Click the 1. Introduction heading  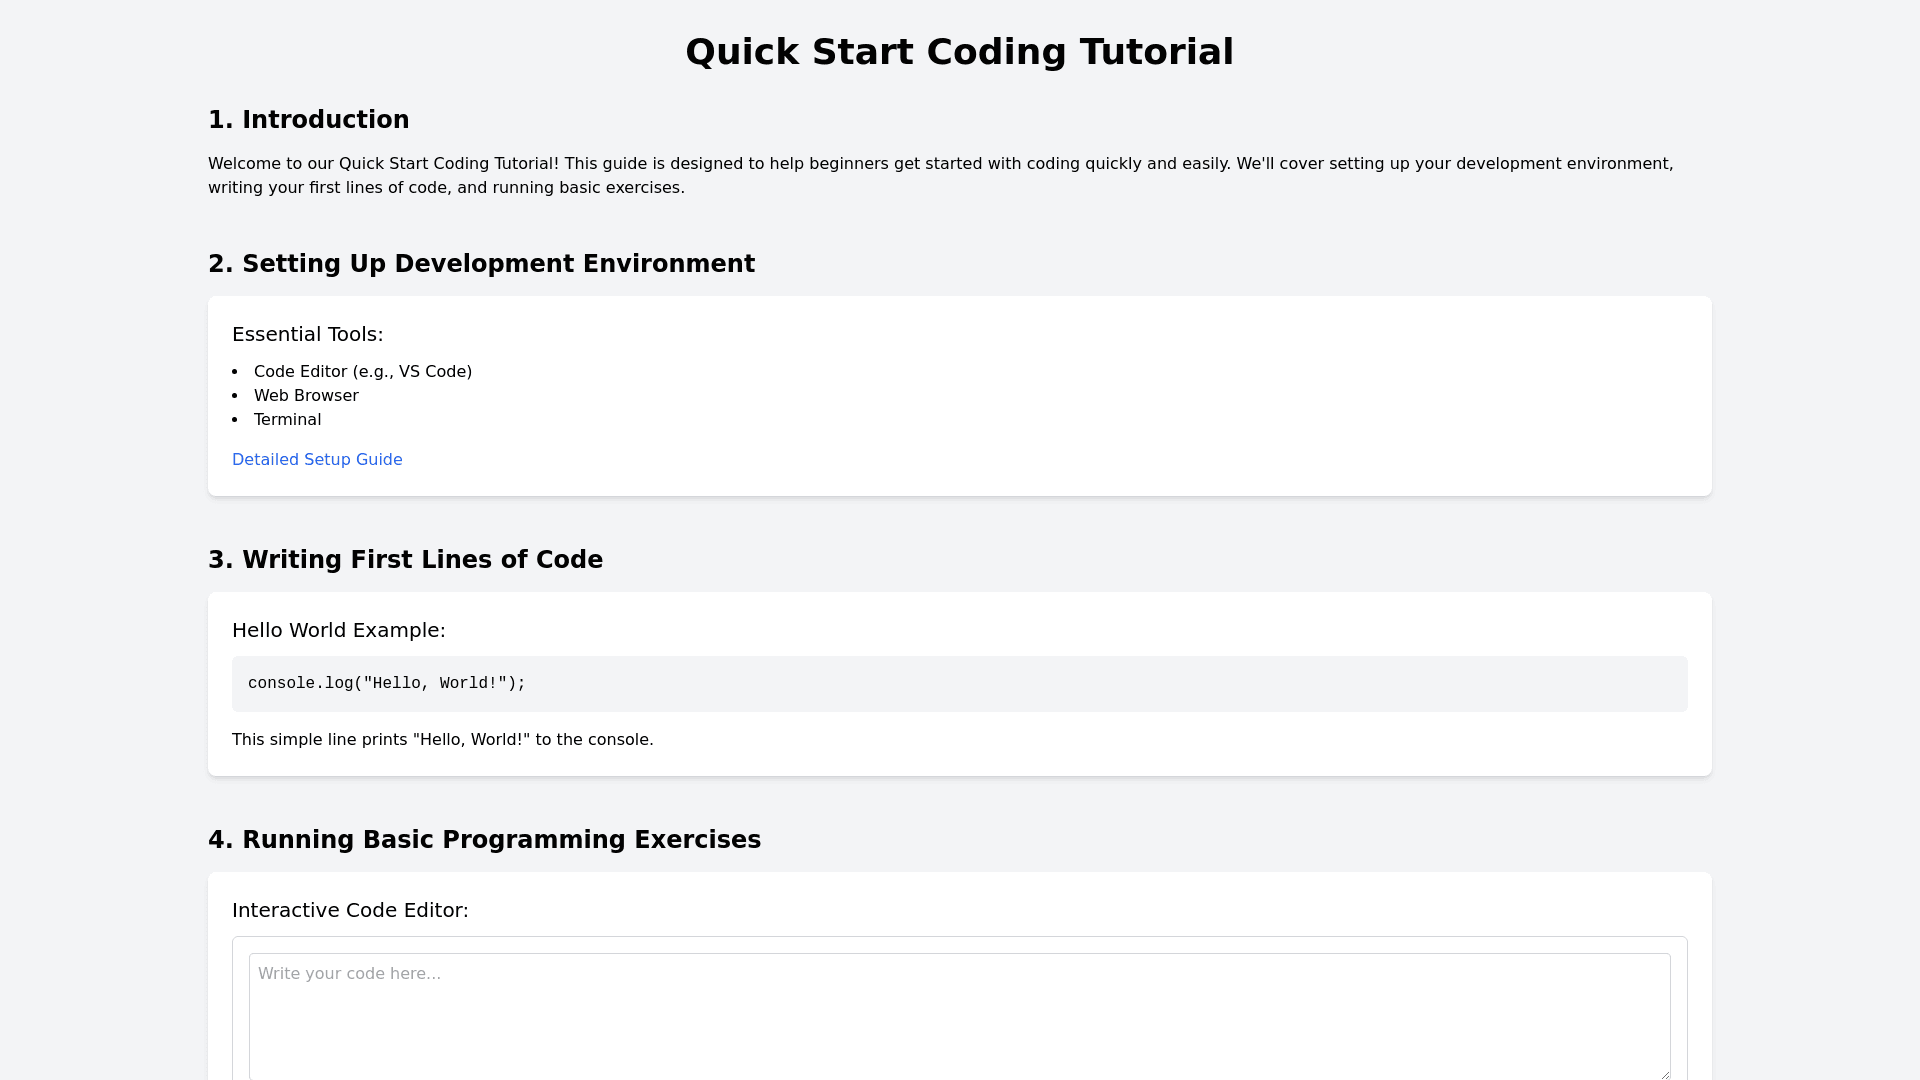tap(308, 120)
